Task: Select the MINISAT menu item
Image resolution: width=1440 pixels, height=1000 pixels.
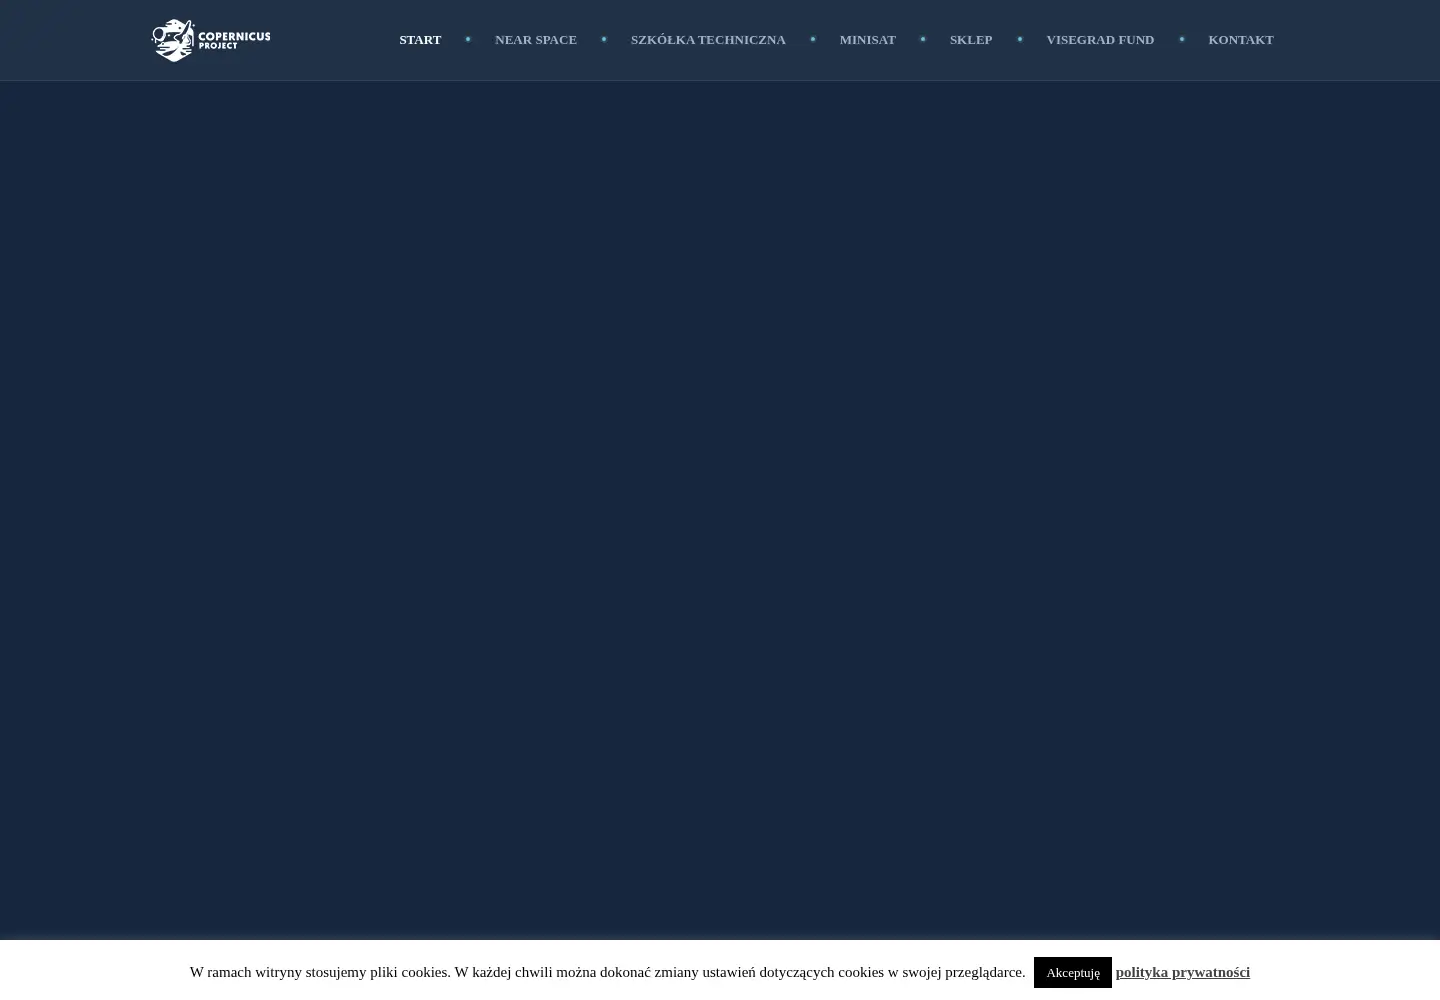Action: pyautogui.click(x=868, y=40)
